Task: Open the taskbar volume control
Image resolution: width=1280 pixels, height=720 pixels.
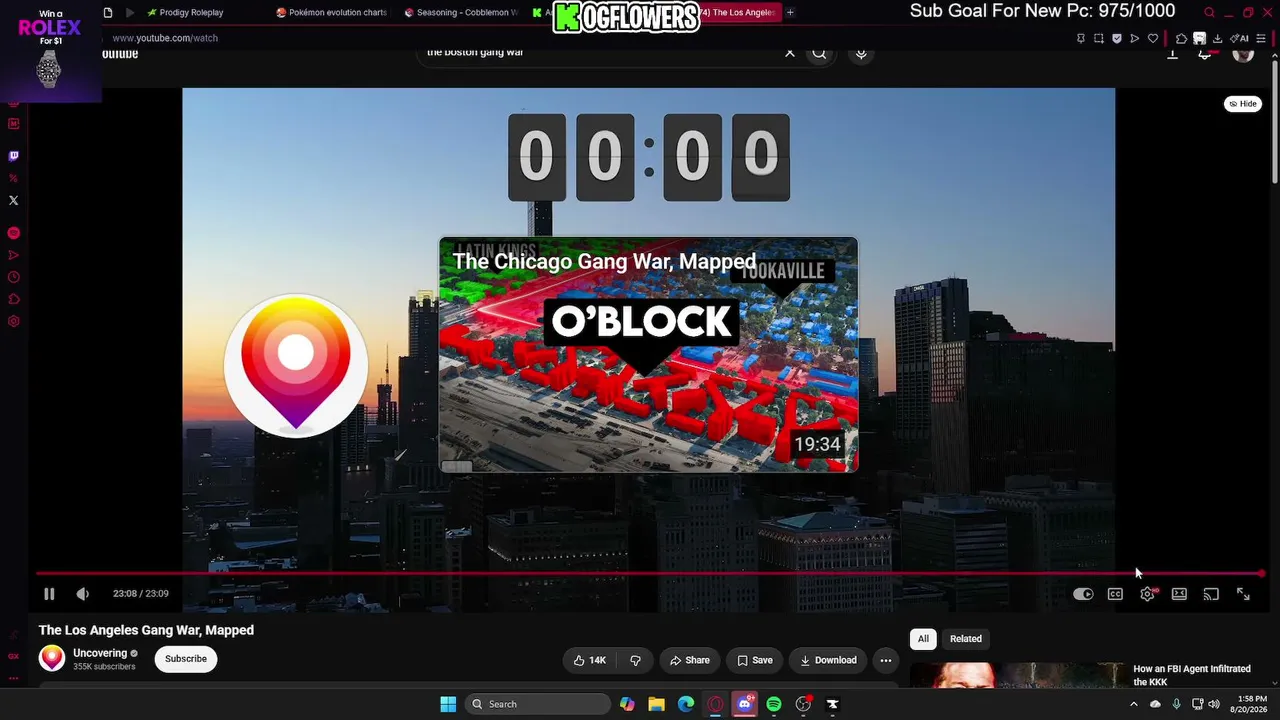Action: pos(1214,704)
